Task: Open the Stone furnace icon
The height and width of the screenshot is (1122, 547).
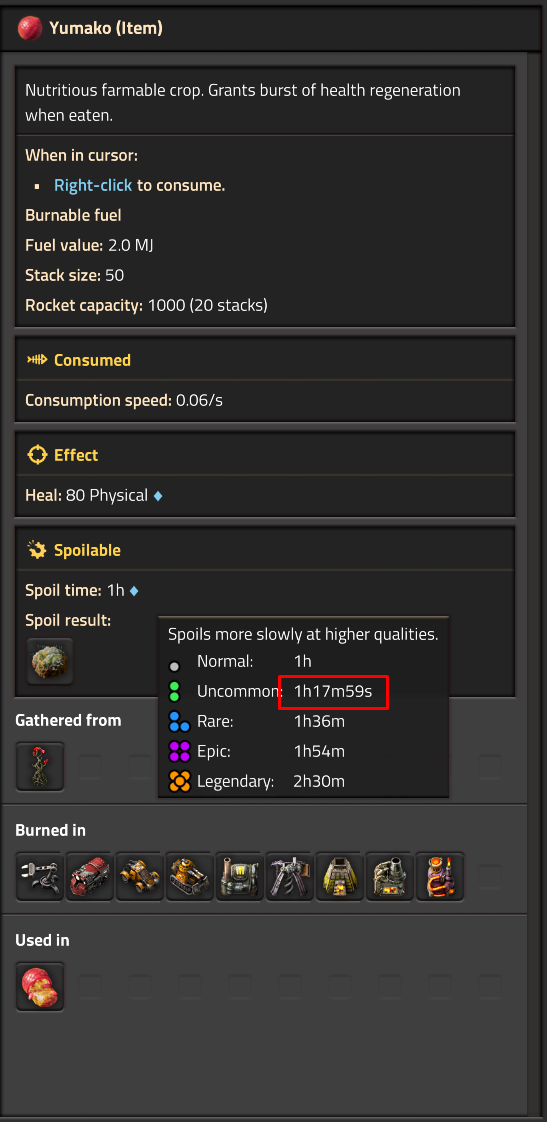Action: [x=340, y=876]
